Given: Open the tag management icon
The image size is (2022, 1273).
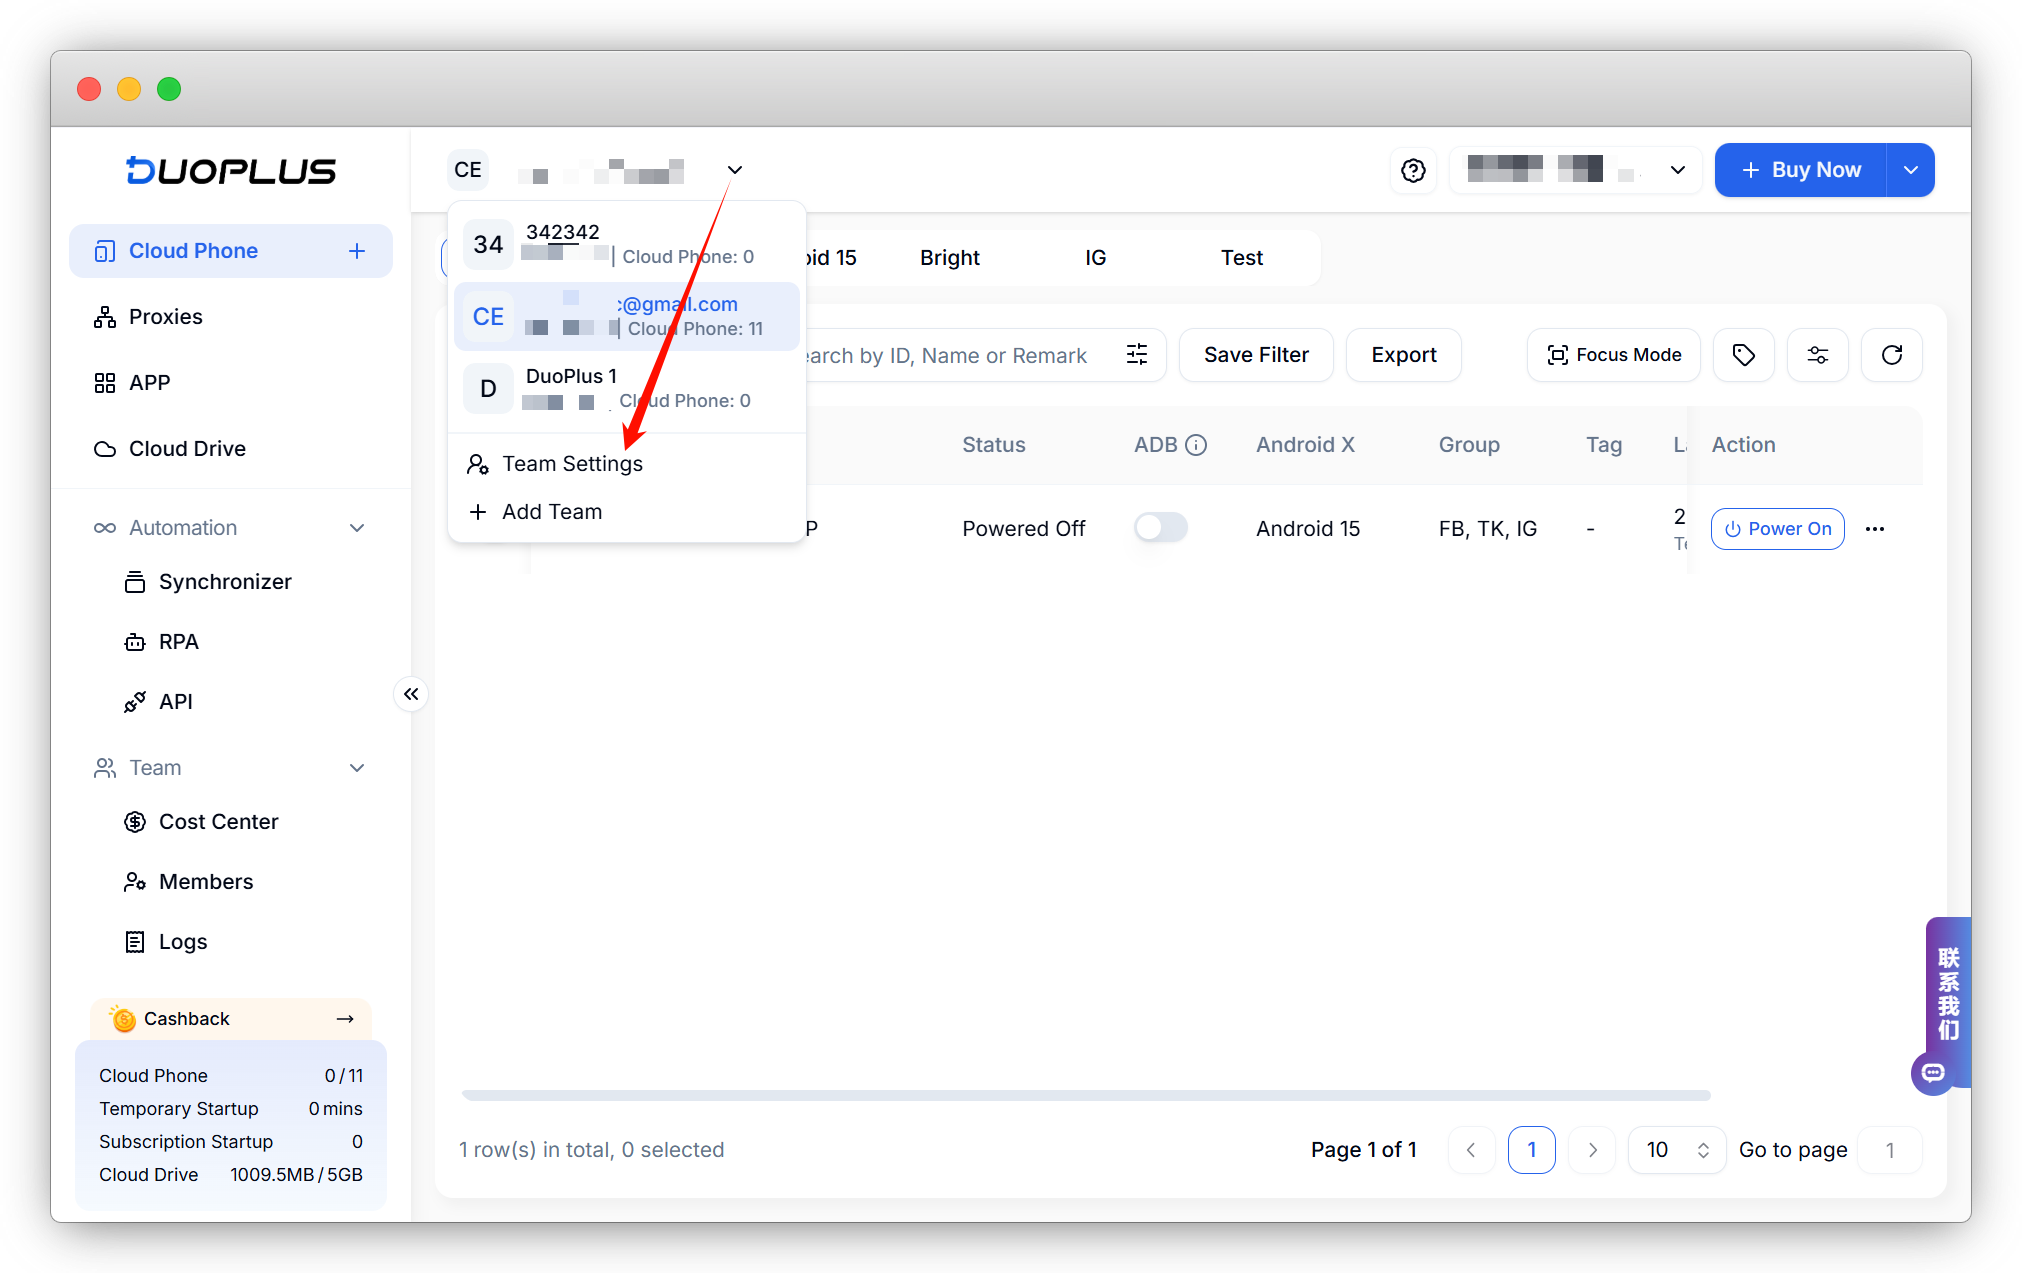Looking at the screenshot, I should (1743, 355).
